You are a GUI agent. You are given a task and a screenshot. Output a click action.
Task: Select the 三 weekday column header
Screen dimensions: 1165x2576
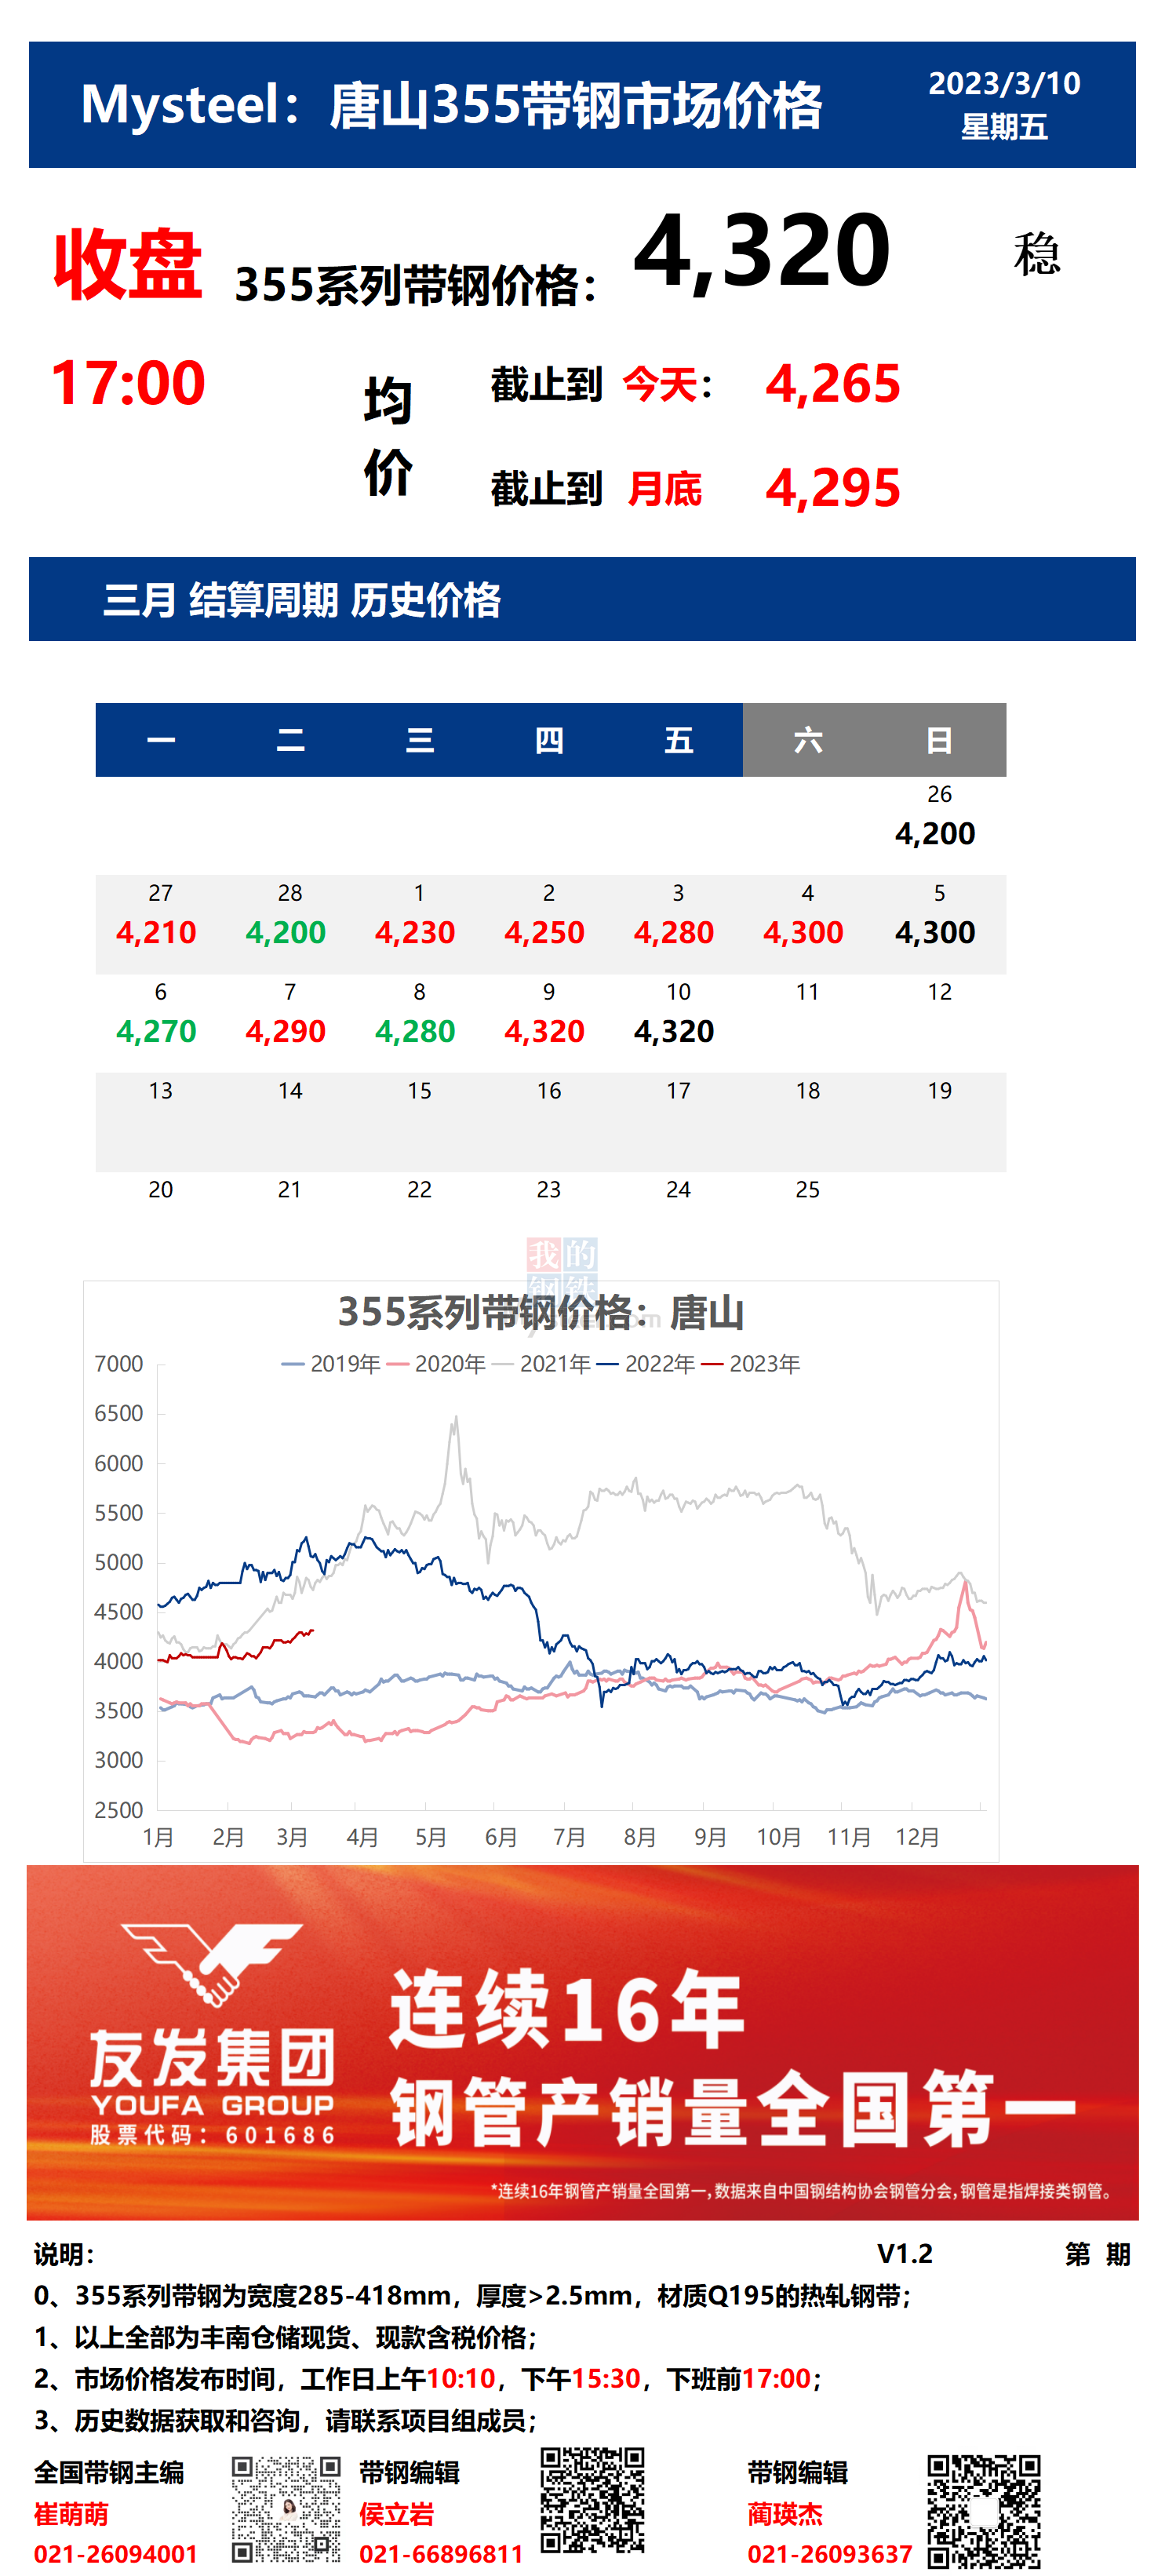click(x=420, y=740)
